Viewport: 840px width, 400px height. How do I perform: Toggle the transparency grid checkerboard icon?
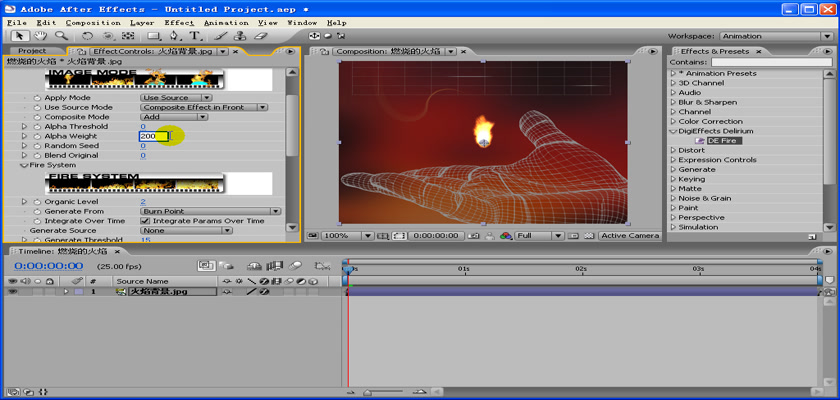coord(589,236)
